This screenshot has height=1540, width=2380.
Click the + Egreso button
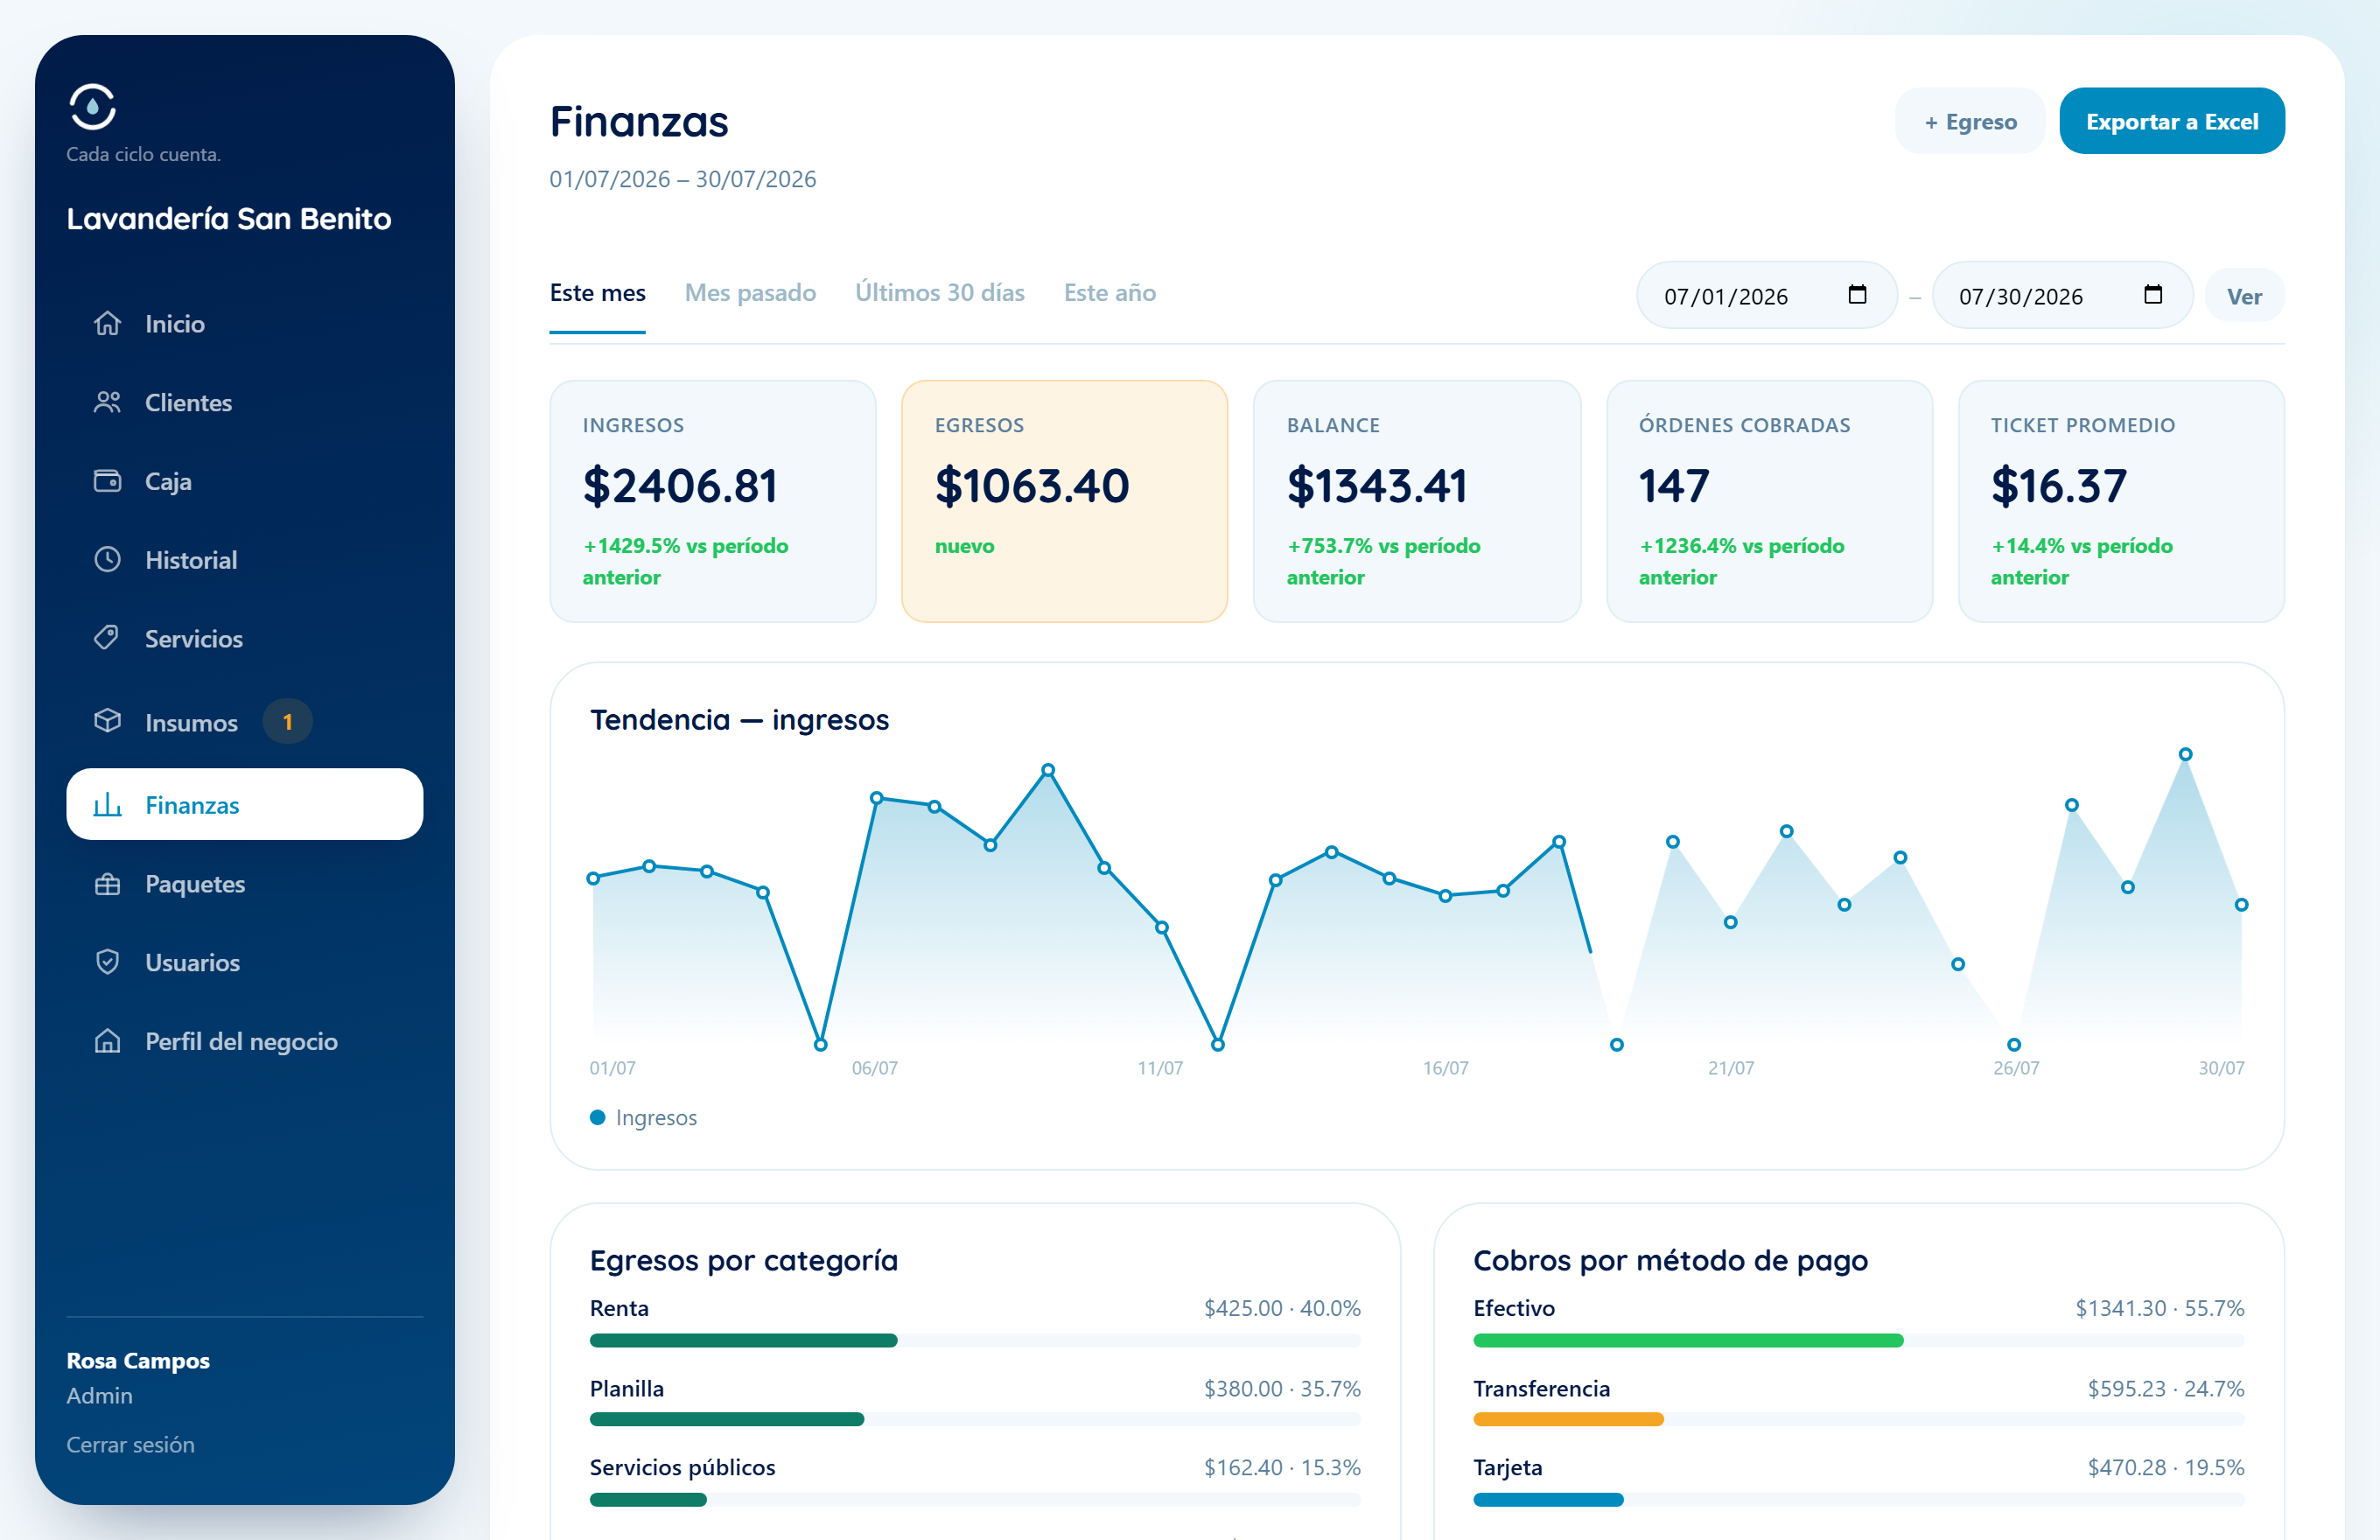[1969, 121]
